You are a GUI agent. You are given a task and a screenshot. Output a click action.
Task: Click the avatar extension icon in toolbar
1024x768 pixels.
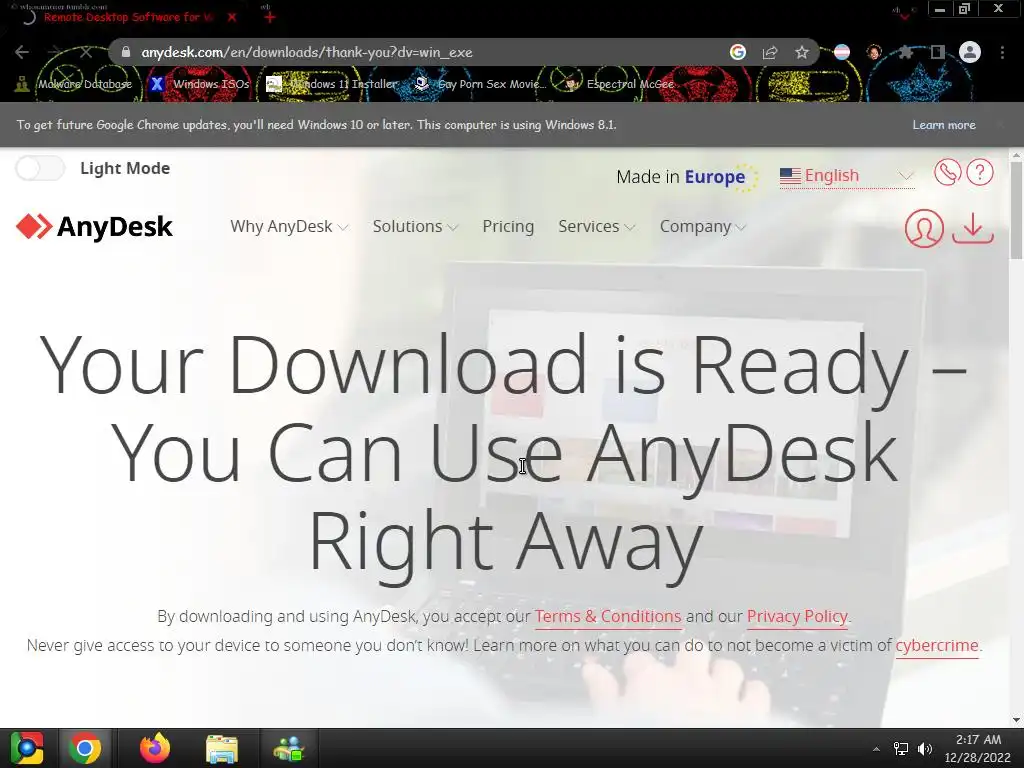point(874,52)
